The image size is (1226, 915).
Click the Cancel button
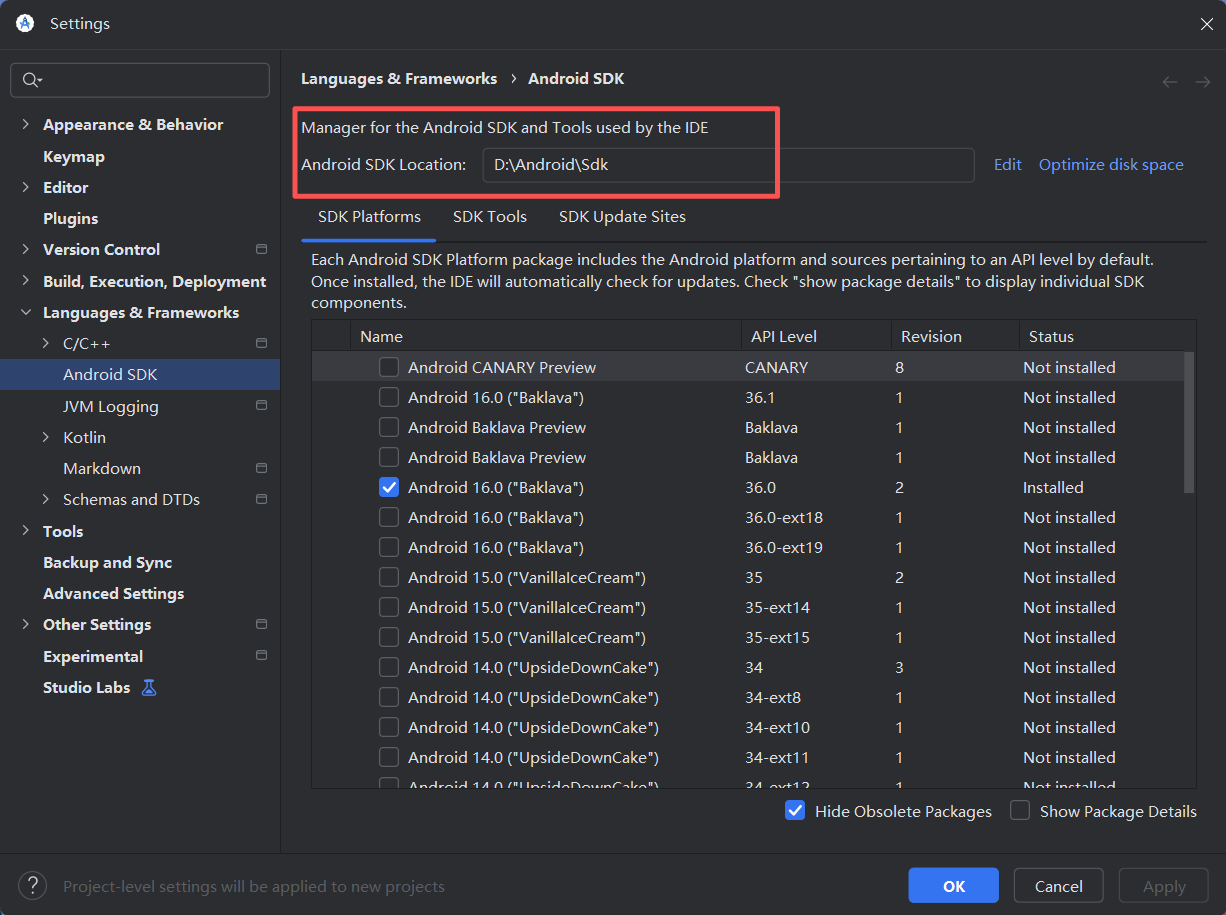coord(1058,886)
